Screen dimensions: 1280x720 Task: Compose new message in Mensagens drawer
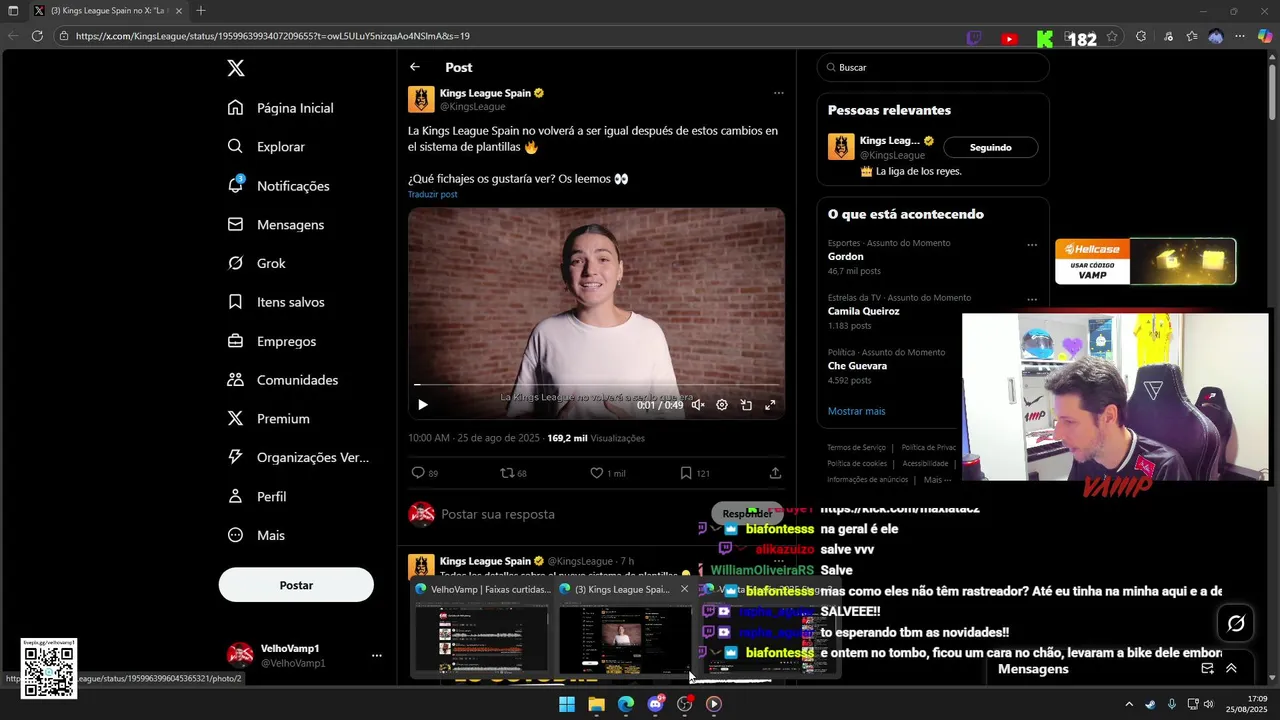1207,669
